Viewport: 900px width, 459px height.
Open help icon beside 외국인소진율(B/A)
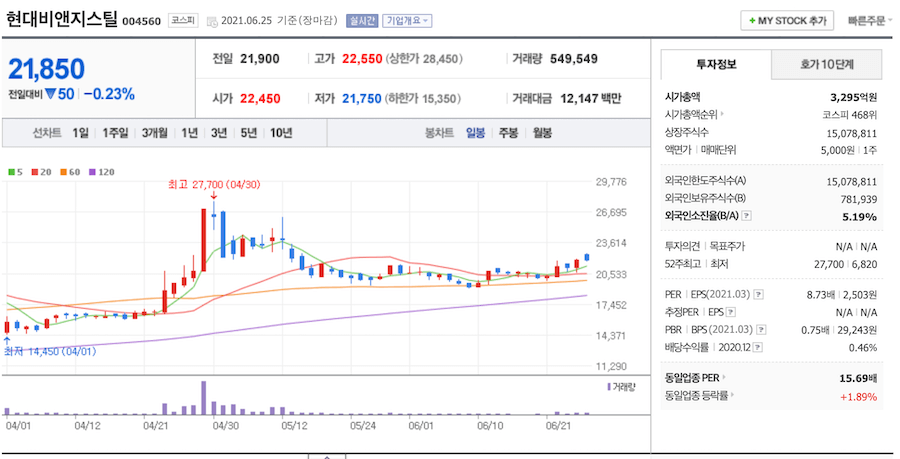pos(747,216)
